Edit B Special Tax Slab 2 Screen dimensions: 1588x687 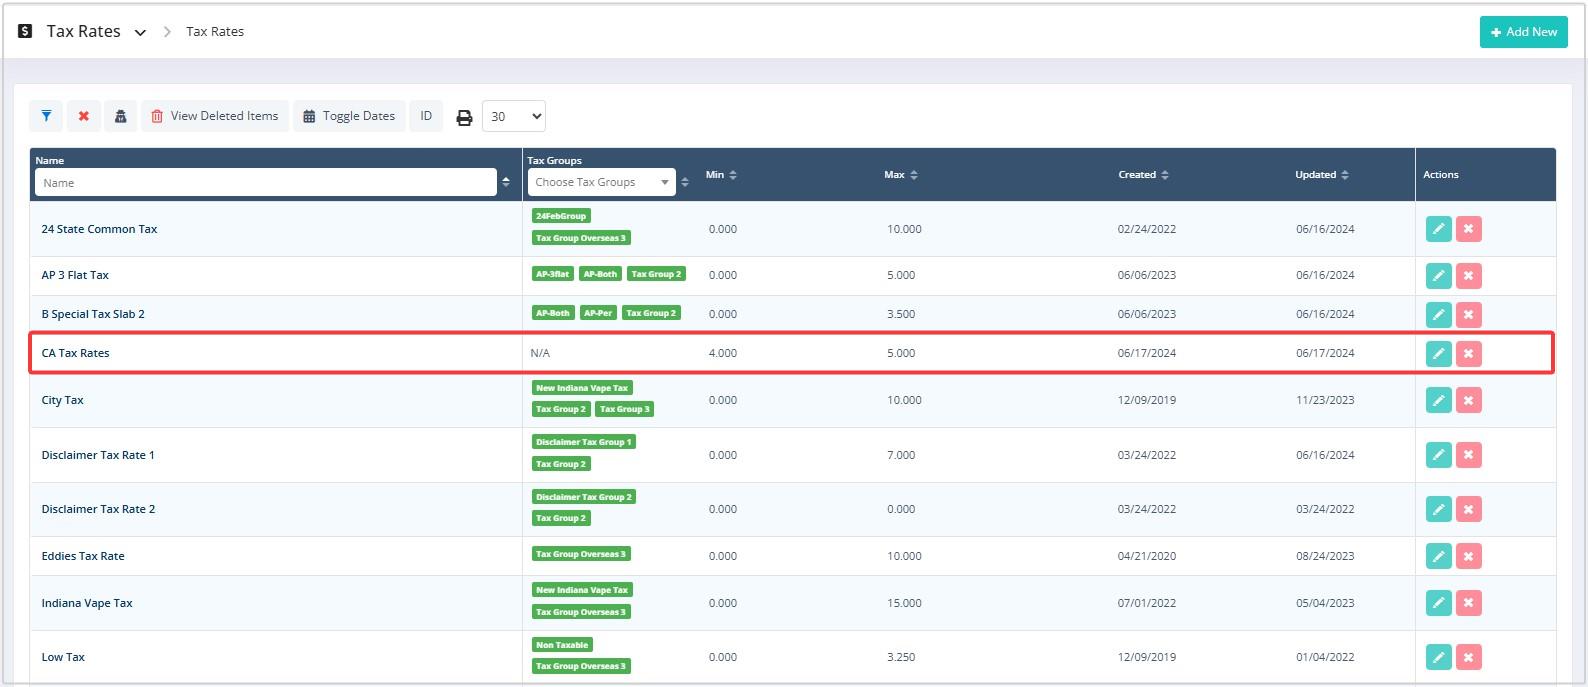tap(1439, 314)
